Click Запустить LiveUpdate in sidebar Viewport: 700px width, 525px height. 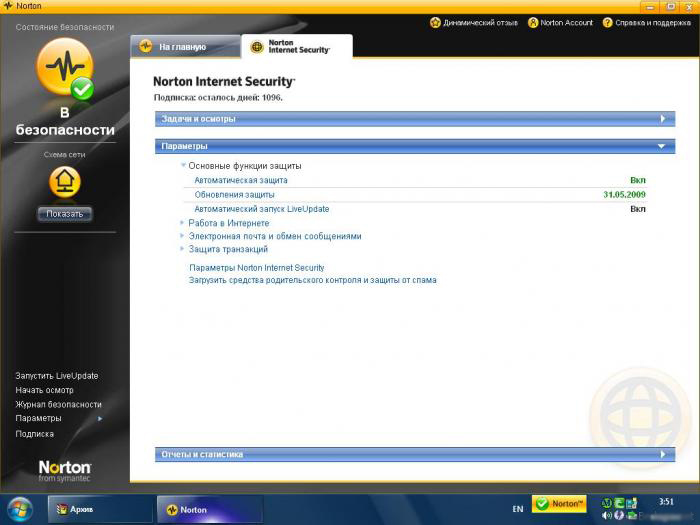(57, 376)
